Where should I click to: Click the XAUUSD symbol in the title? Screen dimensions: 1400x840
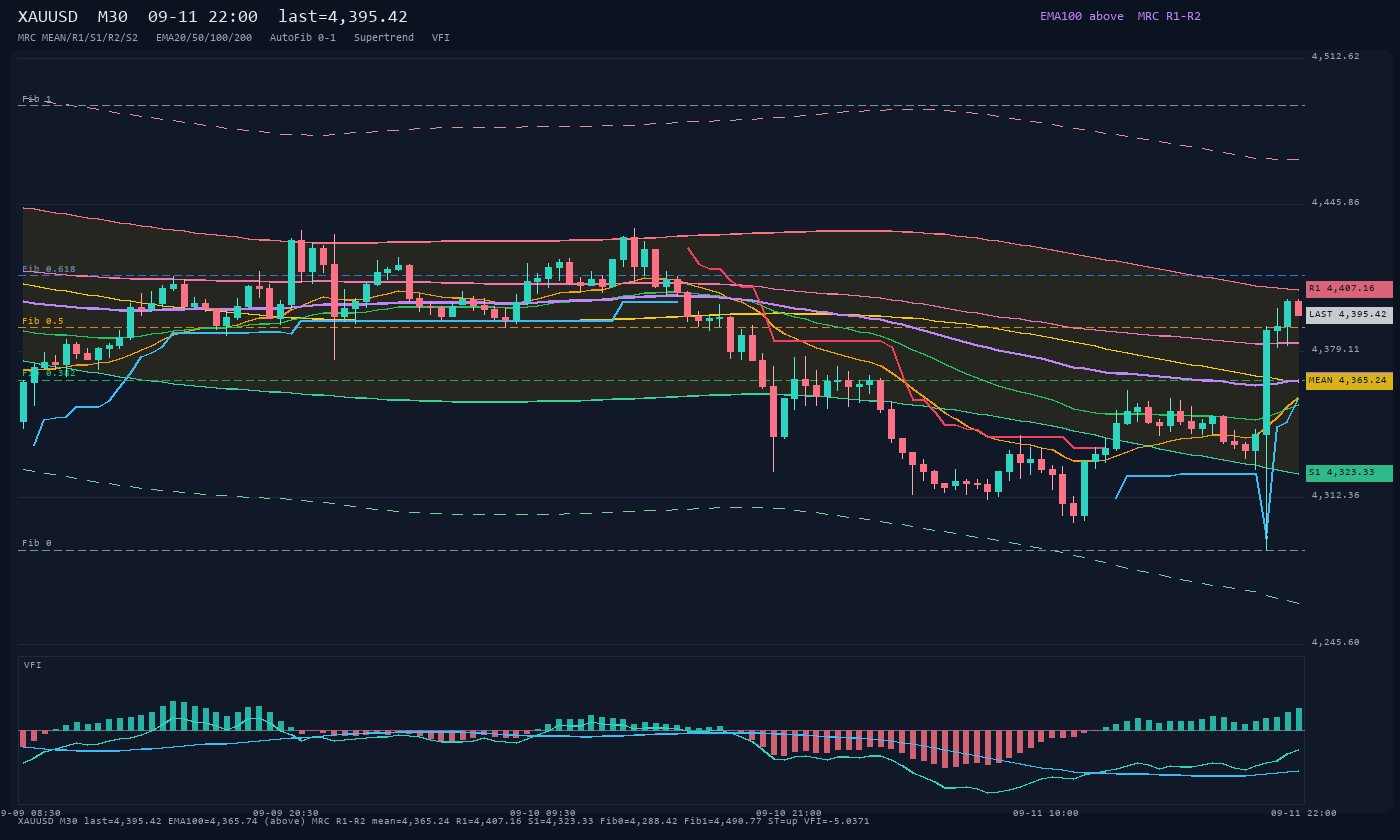[48, 17]
